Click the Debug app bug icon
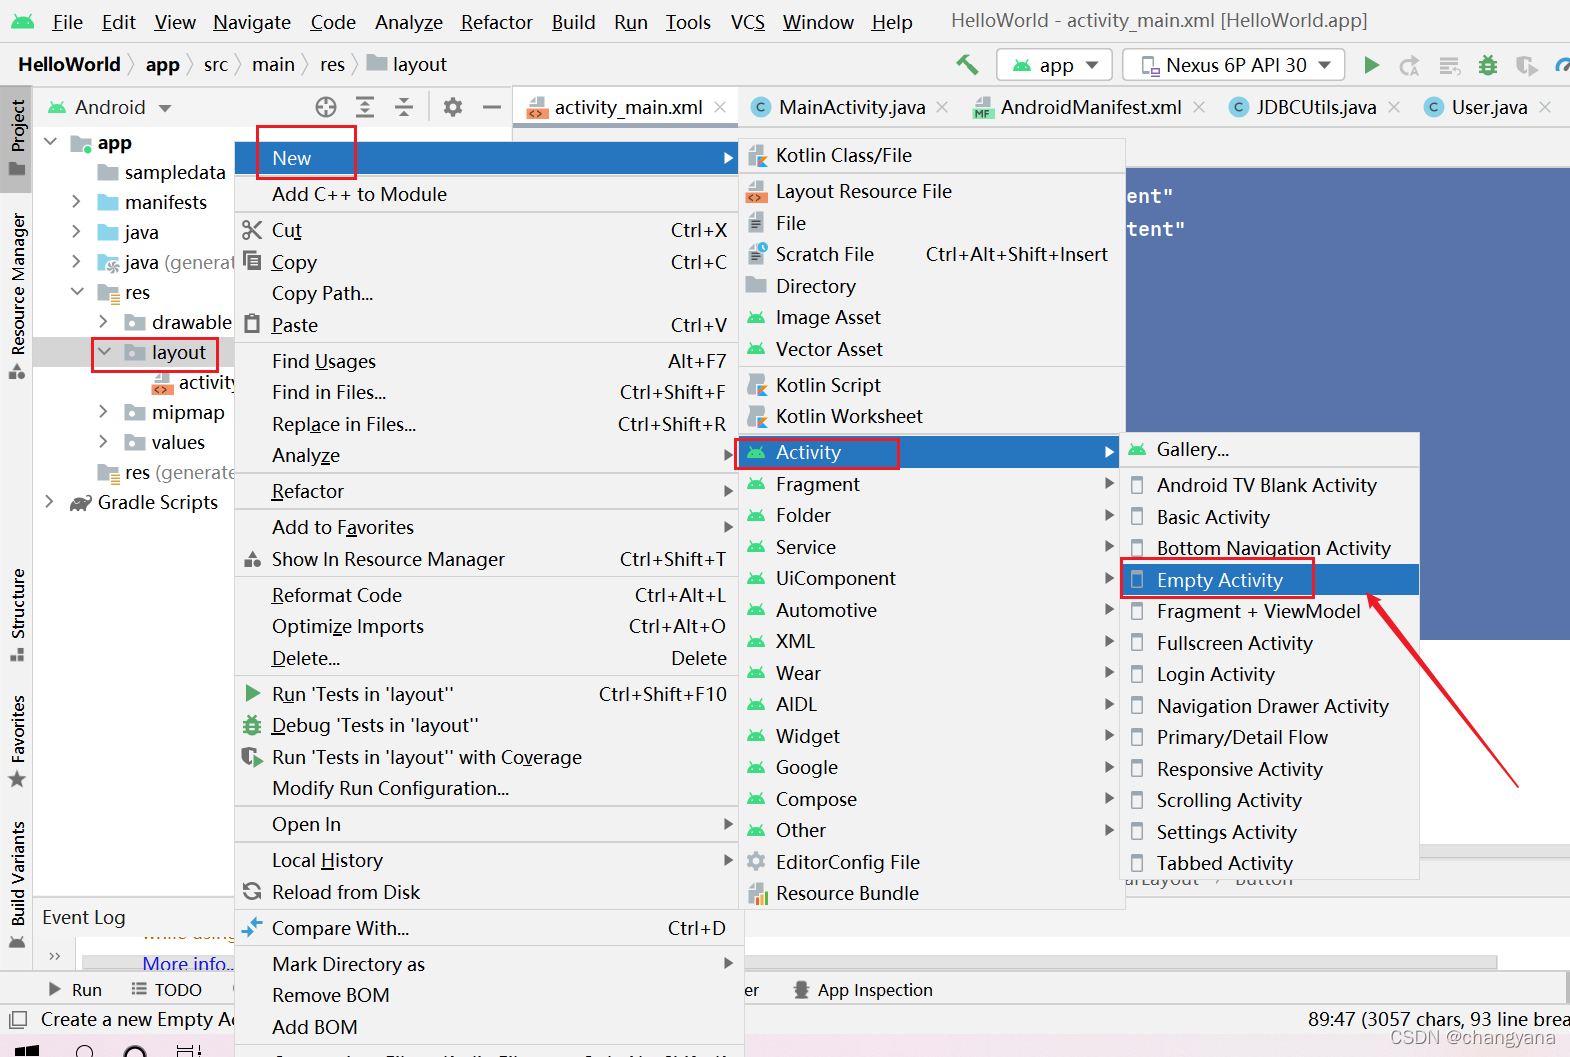Viewport: 1570px width, 1057px height. tap(1488, 65)
